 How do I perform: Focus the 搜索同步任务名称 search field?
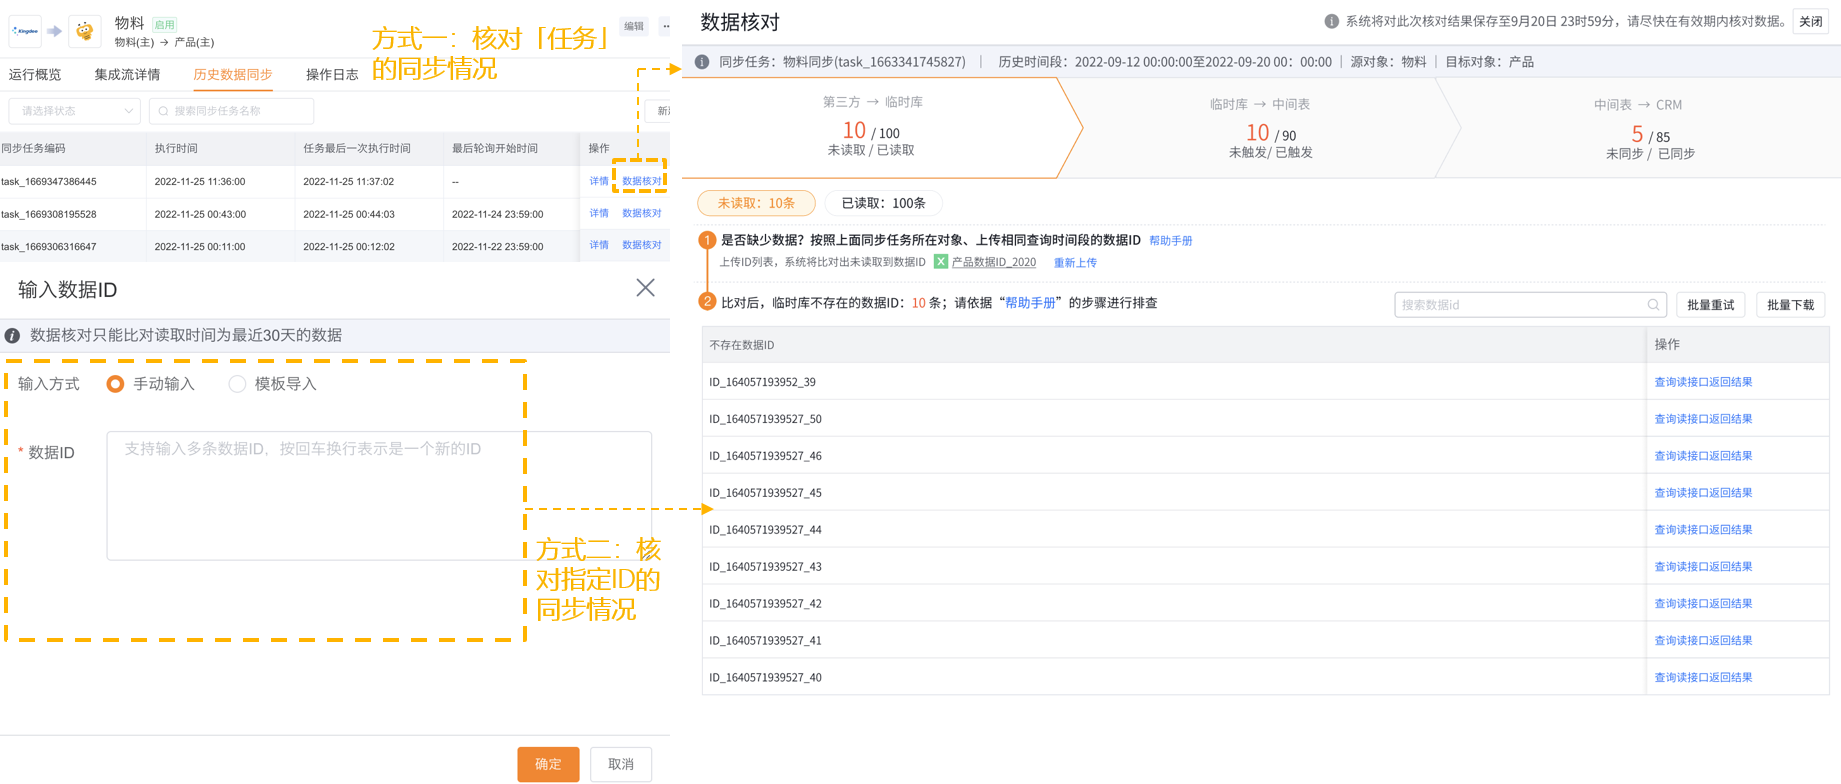[231, 111]
